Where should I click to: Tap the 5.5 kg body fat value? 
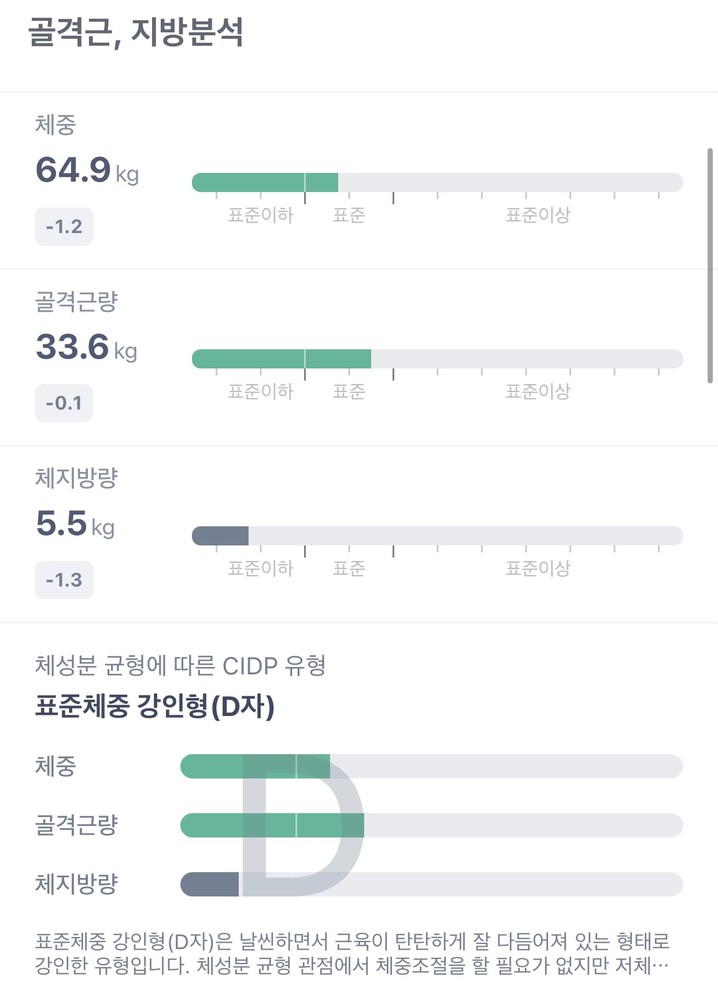(x=75, y=525)
